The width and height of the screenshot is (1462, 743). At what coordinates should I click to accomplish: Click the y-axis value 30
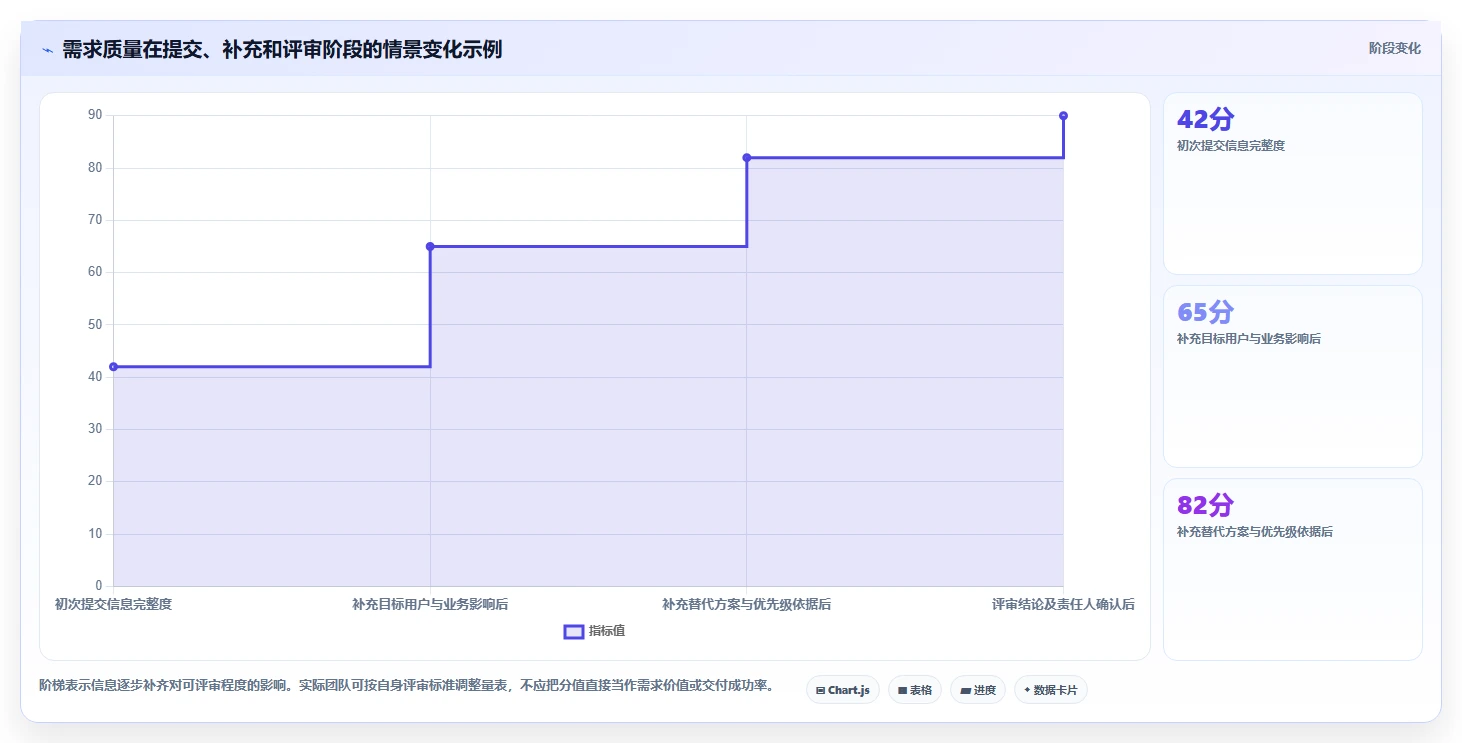(x=95, y=429)
